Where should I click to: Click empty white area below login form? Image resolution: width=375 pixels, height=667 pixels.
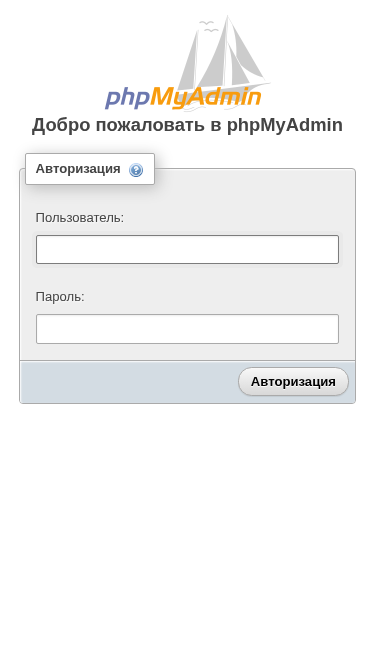pos(188,532)
